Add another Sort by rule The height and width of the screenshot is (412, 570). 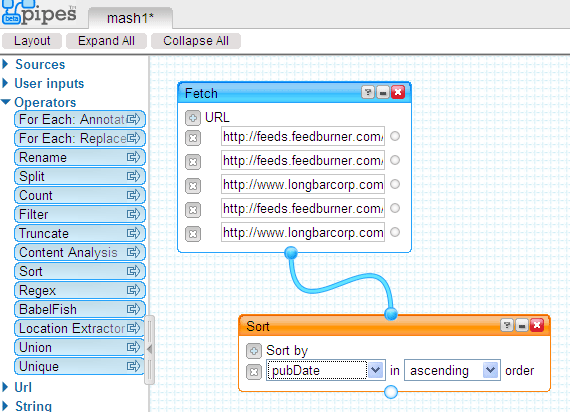pyautogui.click(x=254, y=351)
